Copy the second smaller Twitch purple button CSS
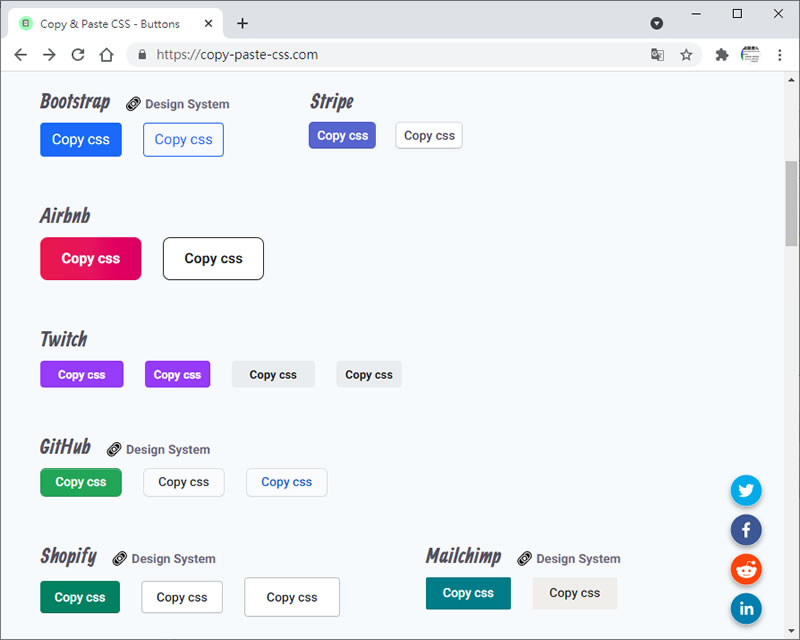This screenshot has width=800, height=640. tap(178, 374)
